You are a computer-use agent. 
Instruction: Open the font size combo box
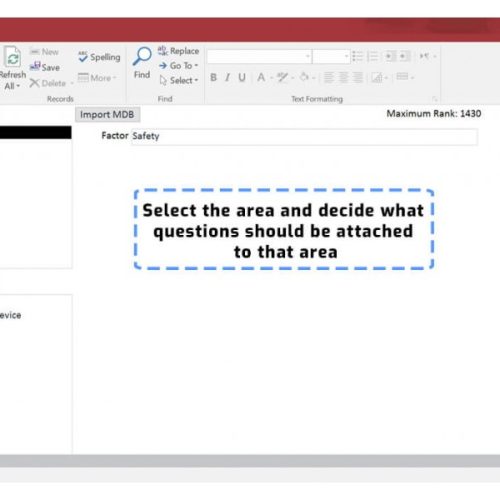tap(331, 57)
